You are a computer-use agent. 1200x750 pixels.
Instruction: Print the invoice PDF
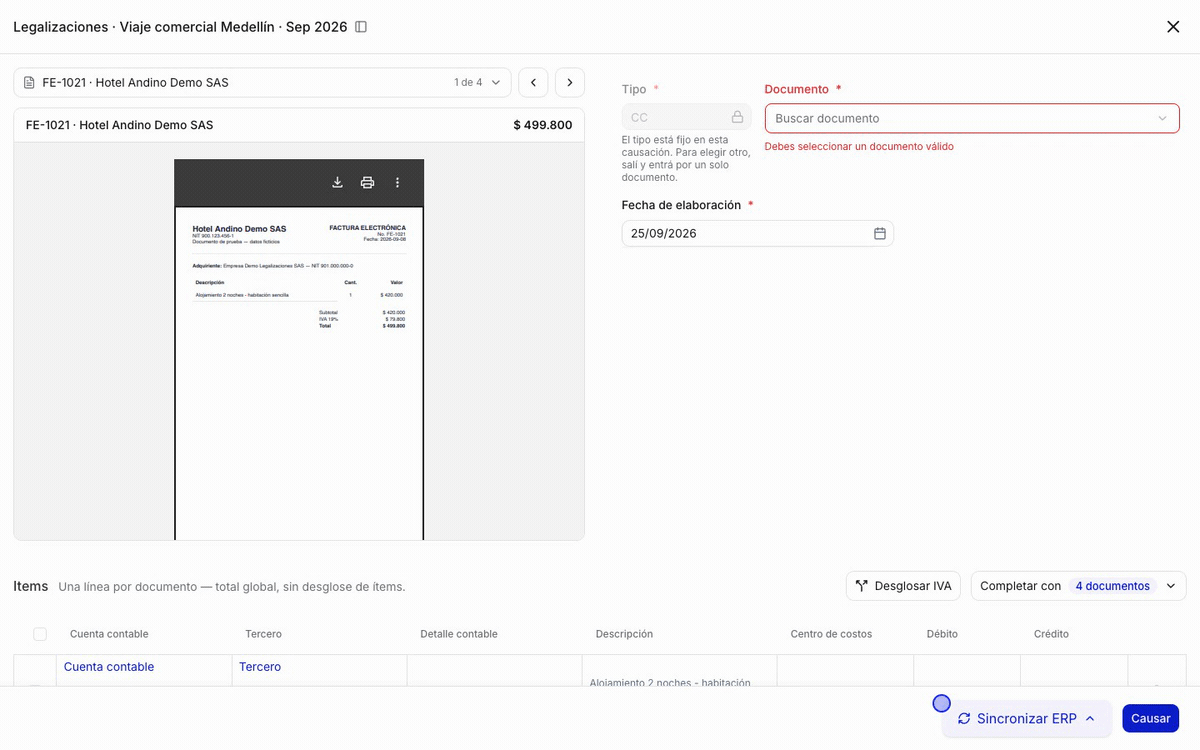(x=367, y=182)
